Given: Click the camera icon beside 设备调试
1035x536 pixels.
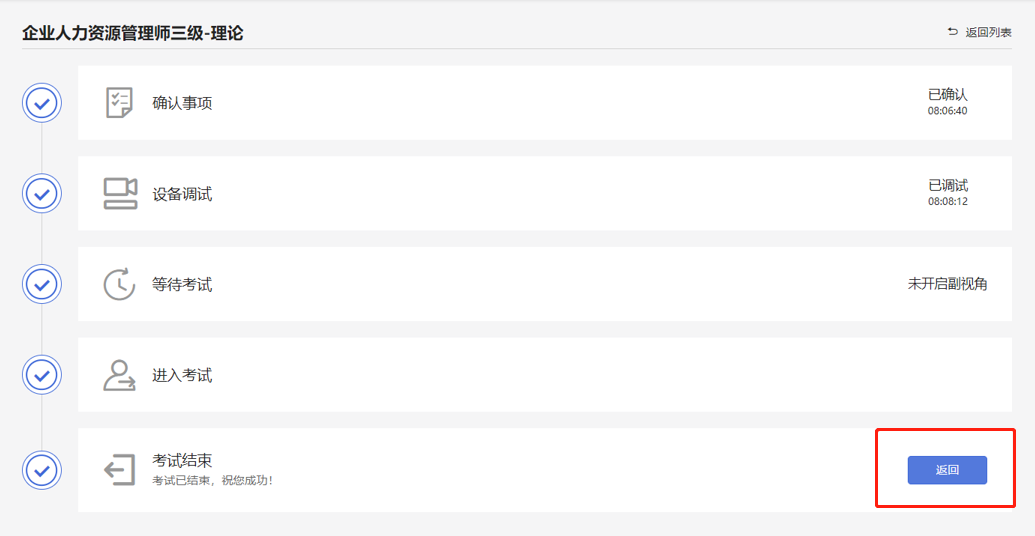Looking at the screenshot, I should coord(120,193).
